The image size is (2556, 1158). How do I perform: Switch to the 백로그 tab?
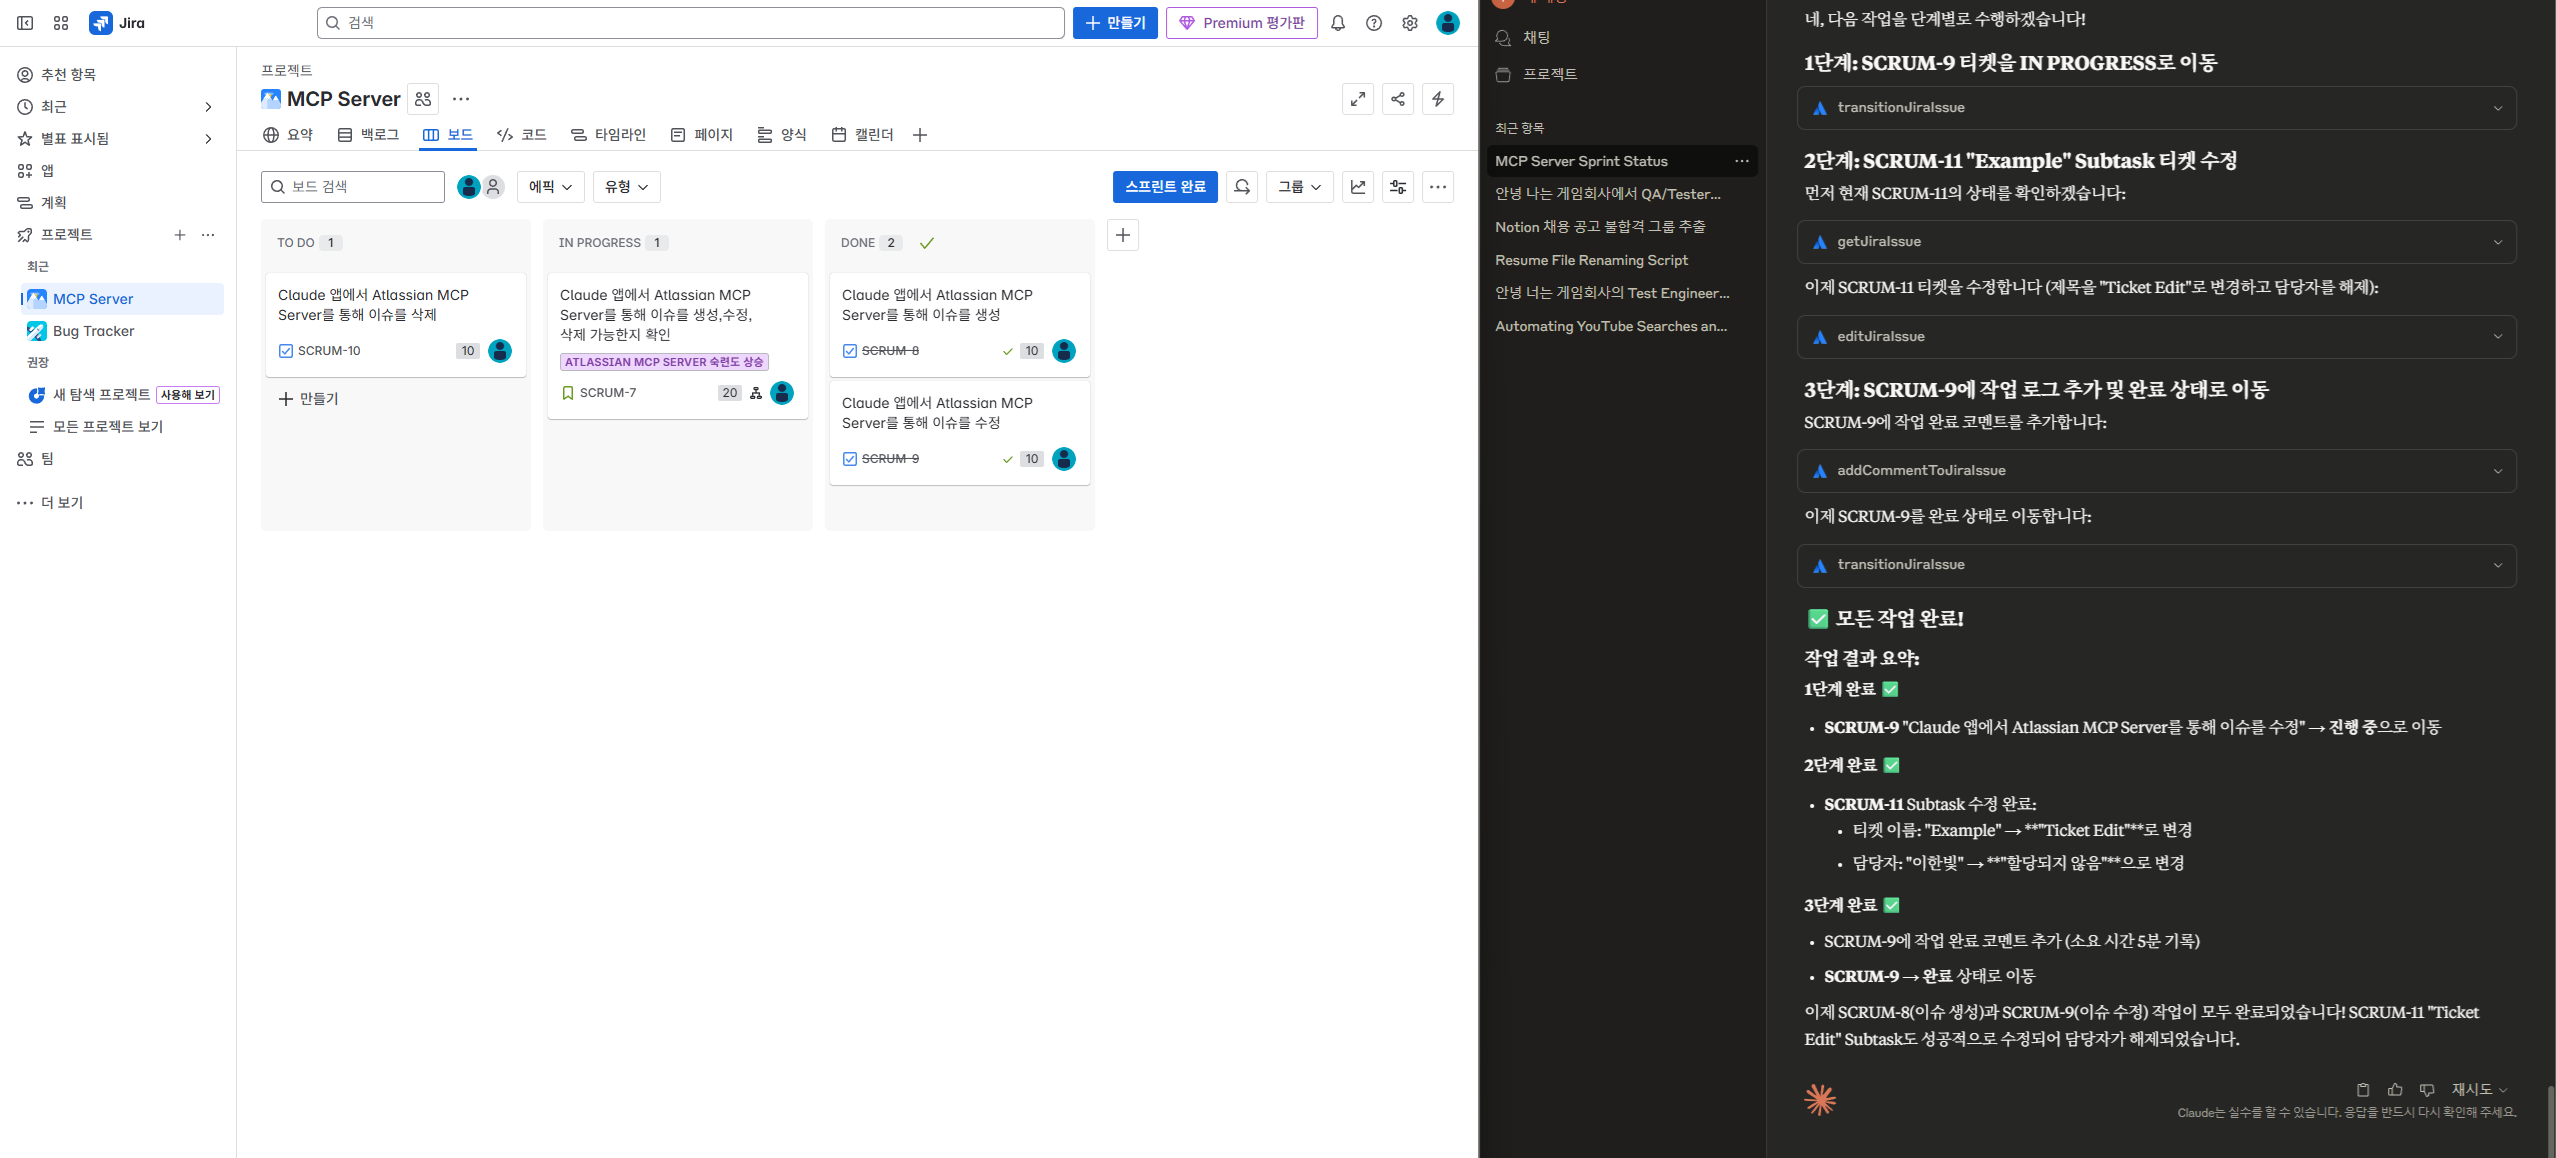[368, 135]
